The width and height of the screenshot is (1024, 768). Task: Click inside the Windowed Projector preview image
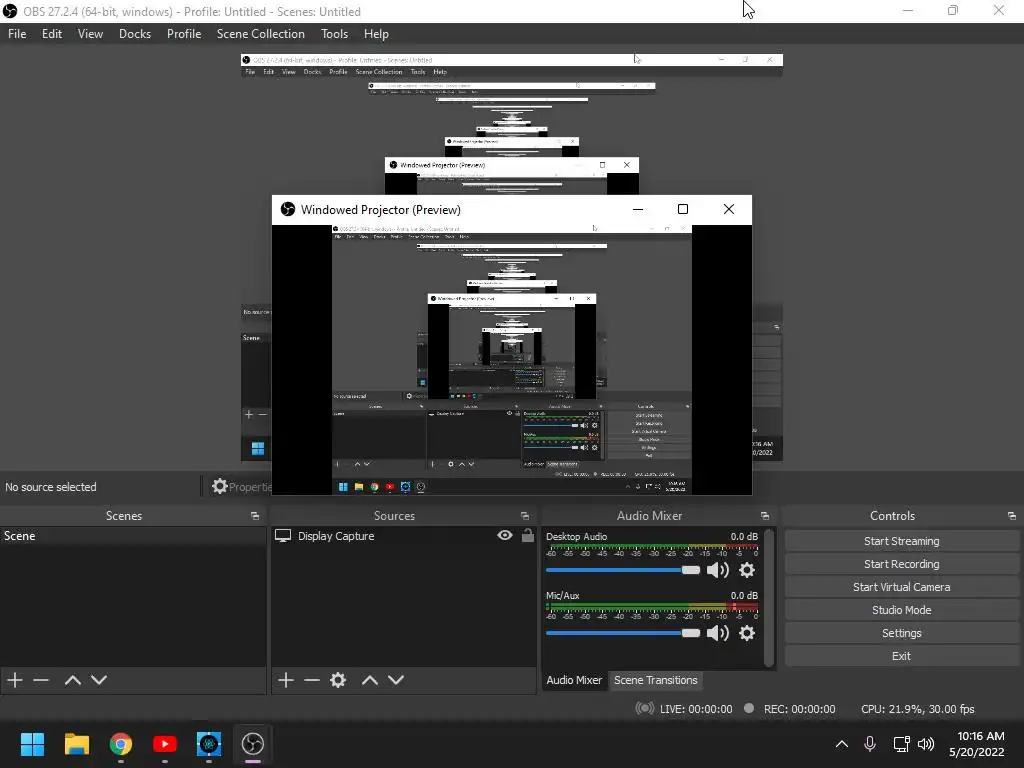[x=511, y=359]
